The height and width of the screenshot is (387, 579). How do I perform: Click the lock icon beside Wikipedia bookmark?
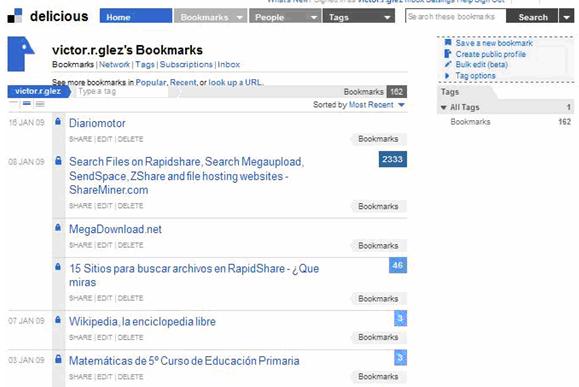tap(58, 319)
